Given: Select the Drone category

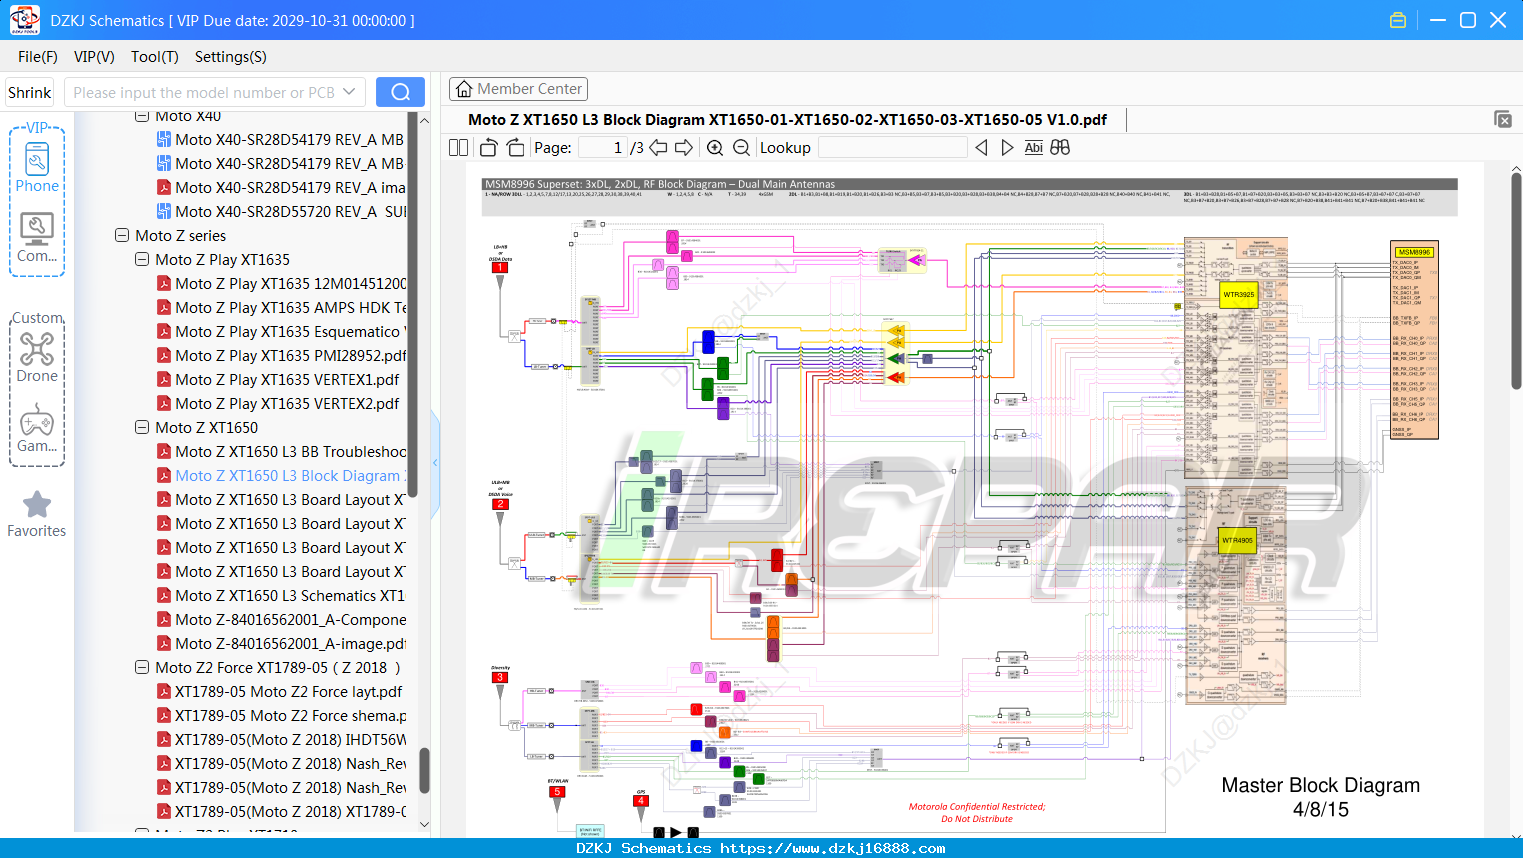Looking at the screenshot, I should [37, 358].
